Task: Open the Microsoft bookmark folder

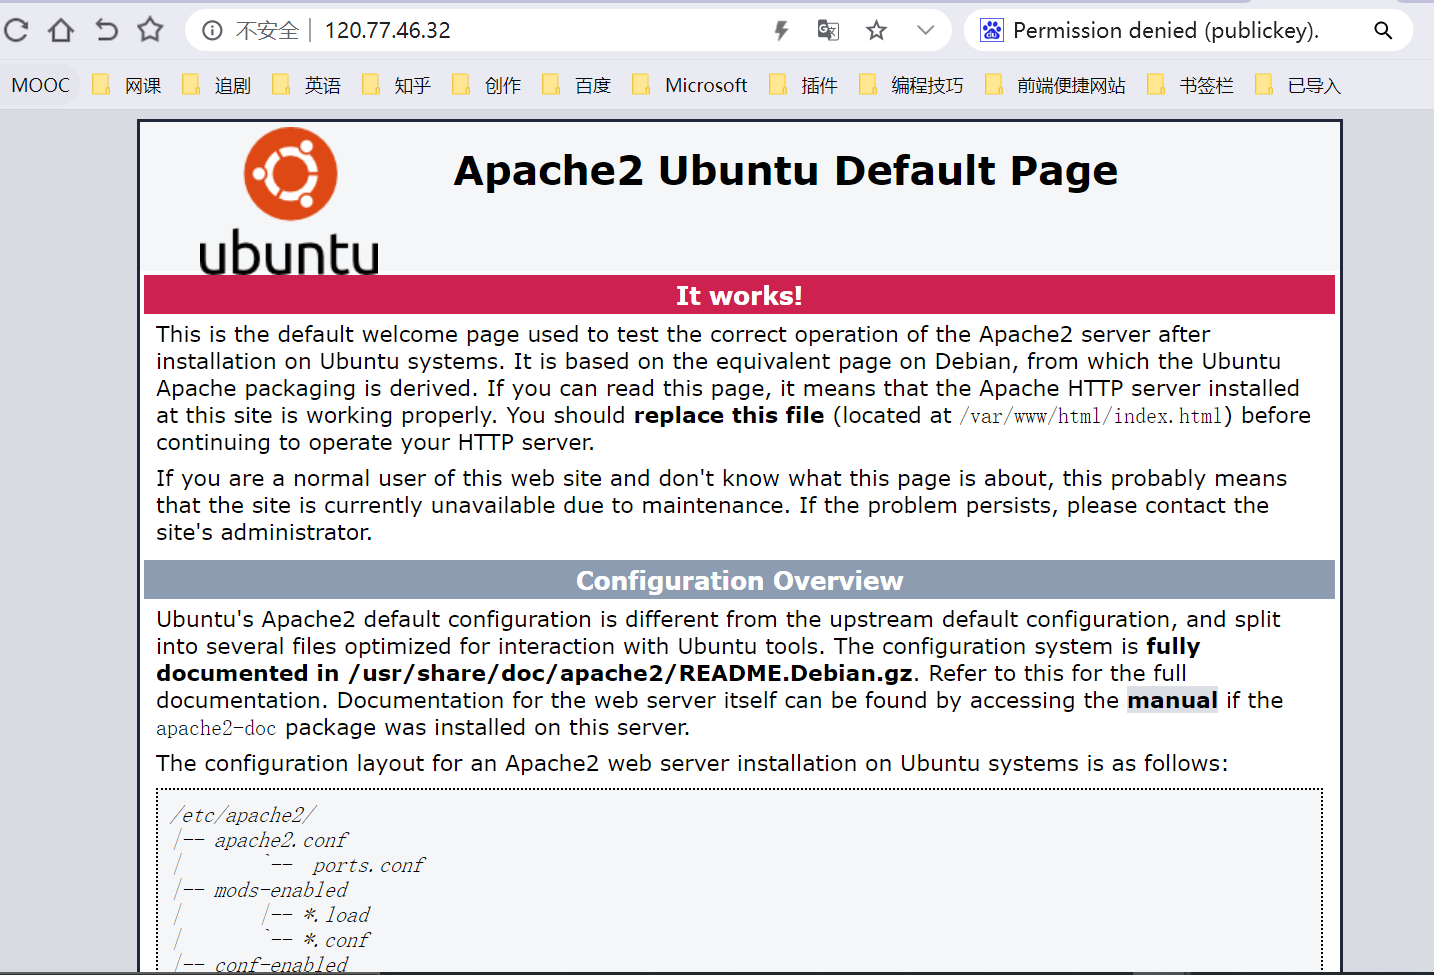Action: [x=689, y=85]
